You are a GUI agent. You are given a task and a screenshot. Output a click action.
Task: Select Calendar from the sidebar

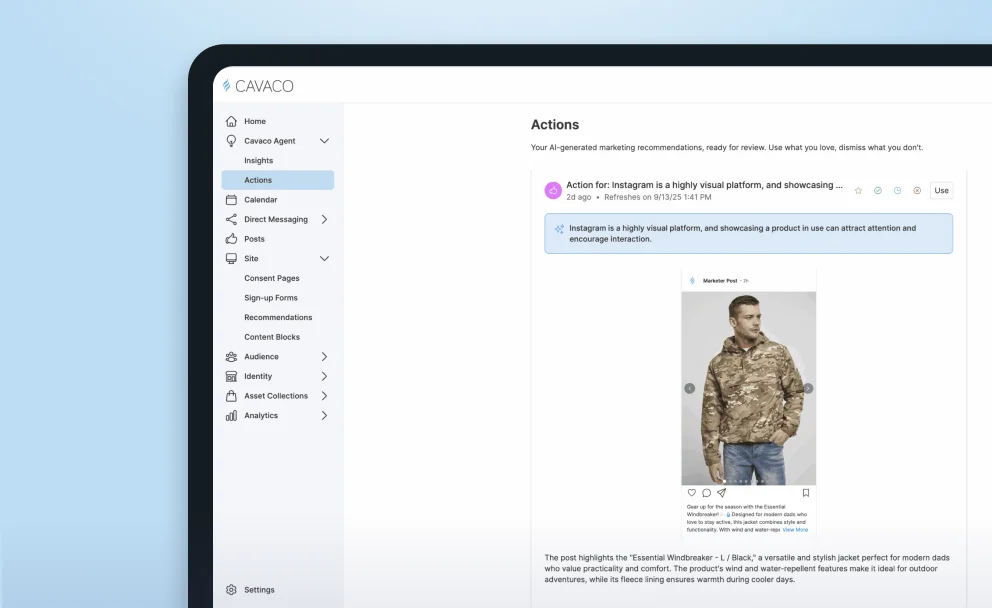(x=260, y=200)
